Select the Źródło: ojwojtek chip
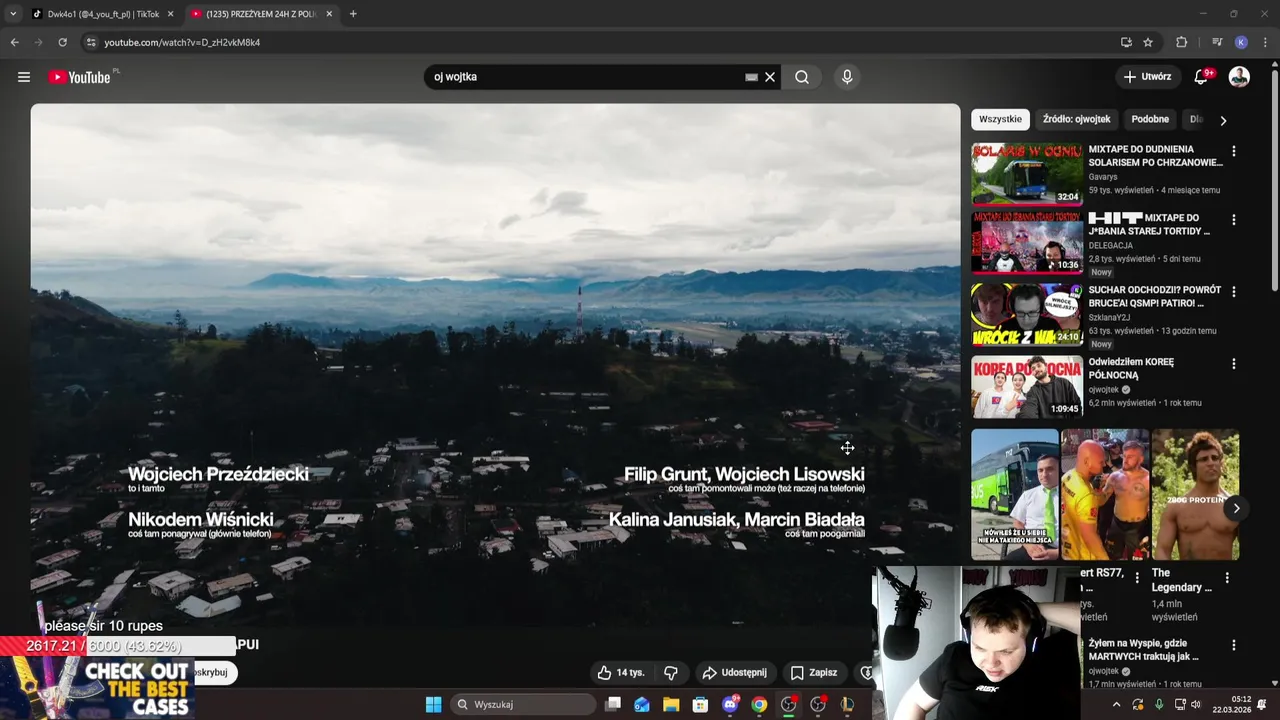The image size is (1280, 720). [1077, 119]
